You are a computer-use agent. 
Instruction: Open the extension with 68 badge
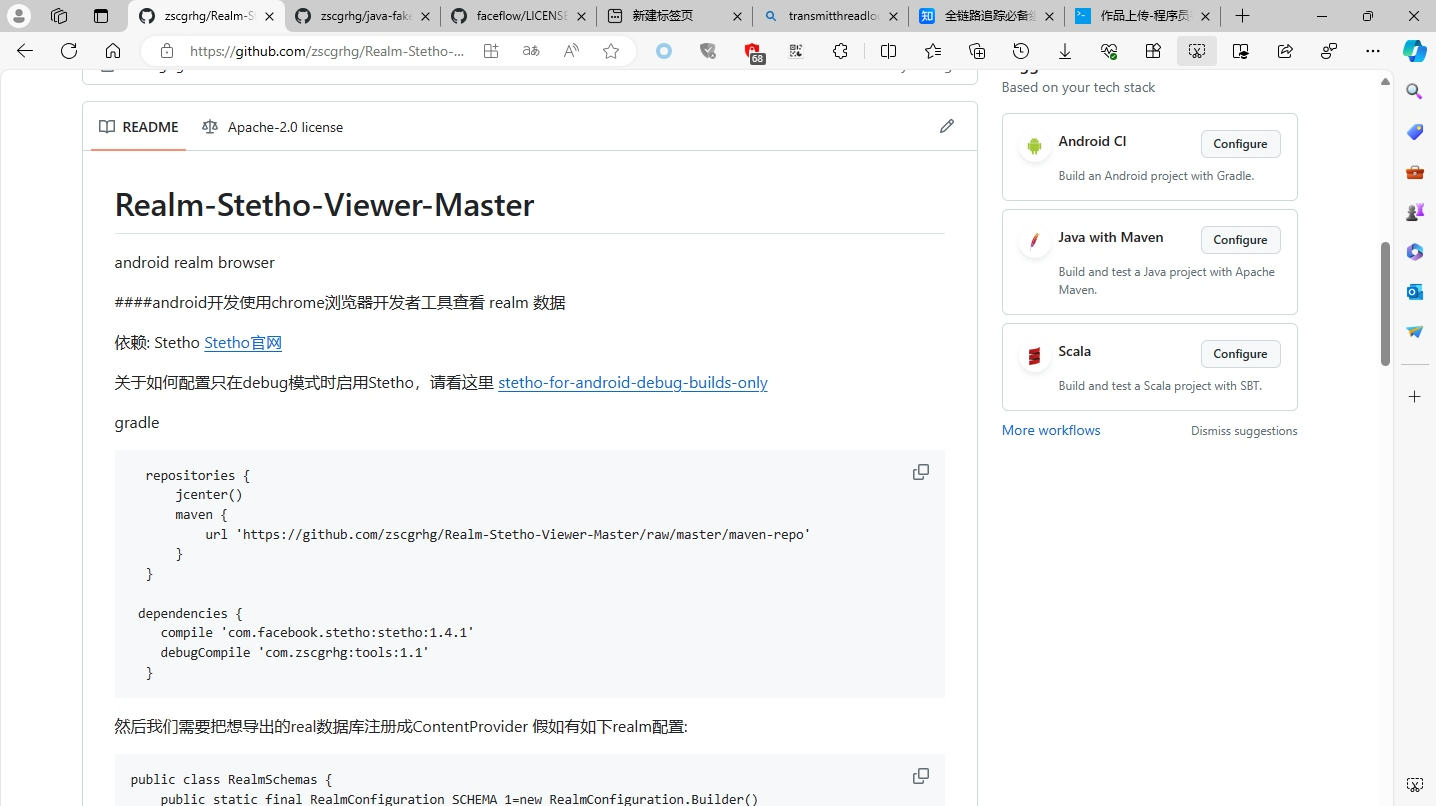[x=753, y=52]
